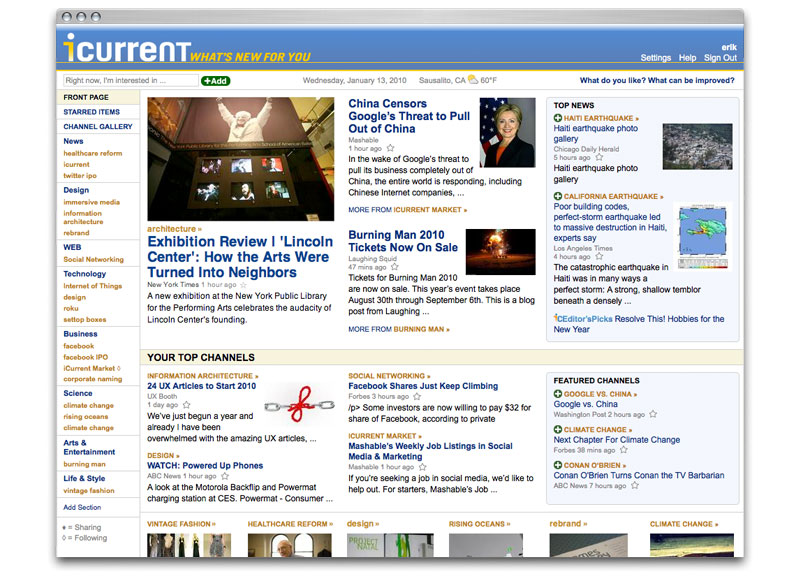Expand More From iCurrent Market link

407,210
